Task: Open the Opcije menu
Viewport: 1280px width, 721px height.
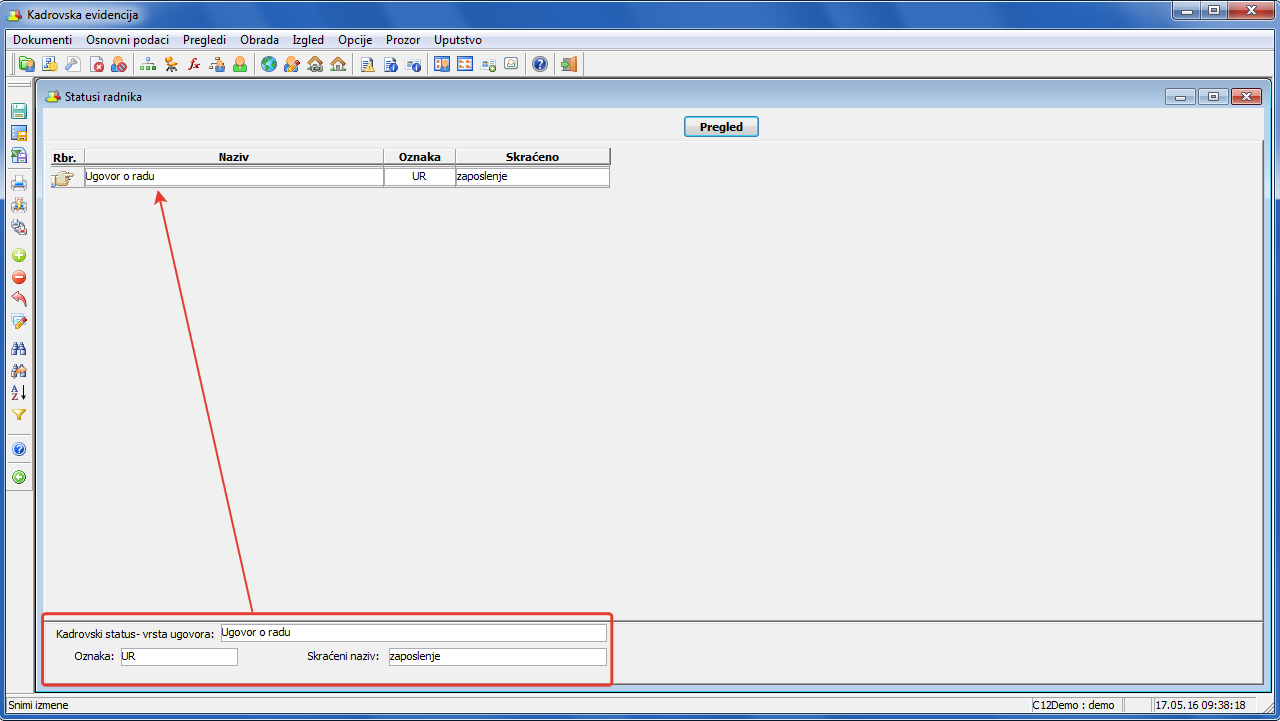Action: tap(355, 40)
